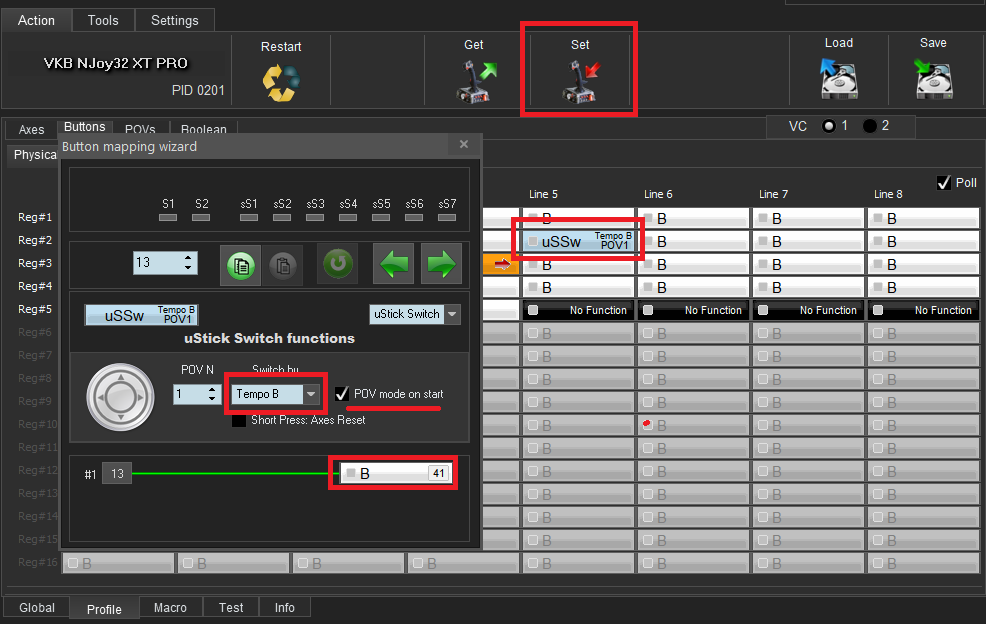Switch to the Info bottom tab
986x624 pixels.
(x=285, y=608)
